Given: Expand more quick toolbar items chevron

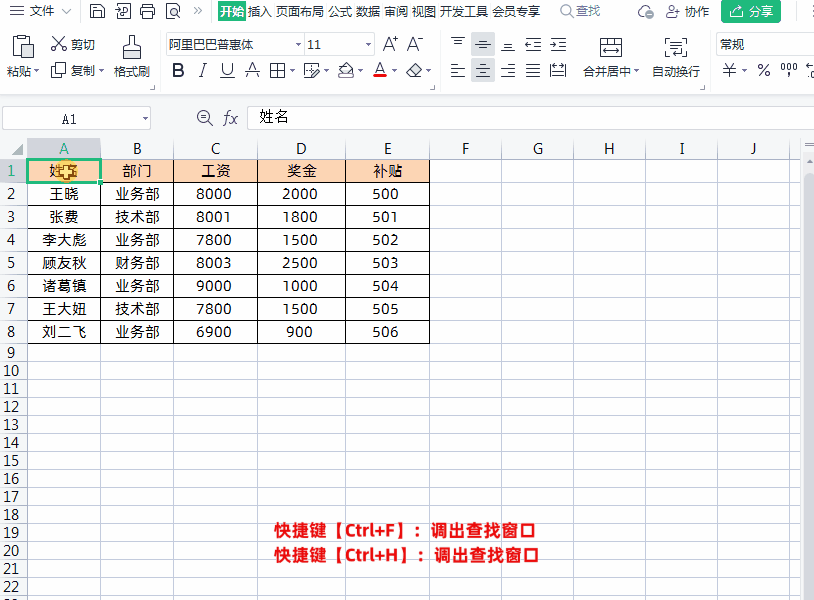Looking at the screenshot, I should pos(198,10).
